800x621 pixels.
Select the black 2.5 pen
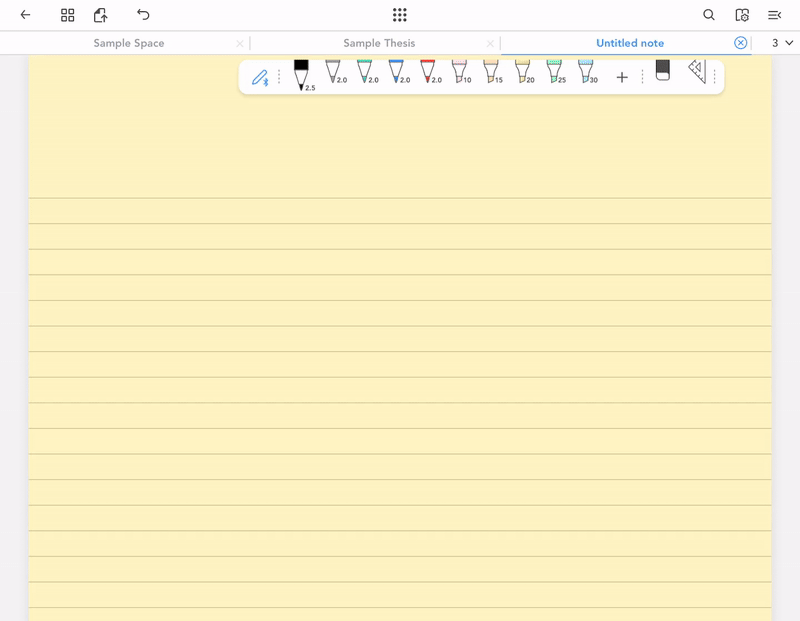pyautogui.click(x=302, y=75)
